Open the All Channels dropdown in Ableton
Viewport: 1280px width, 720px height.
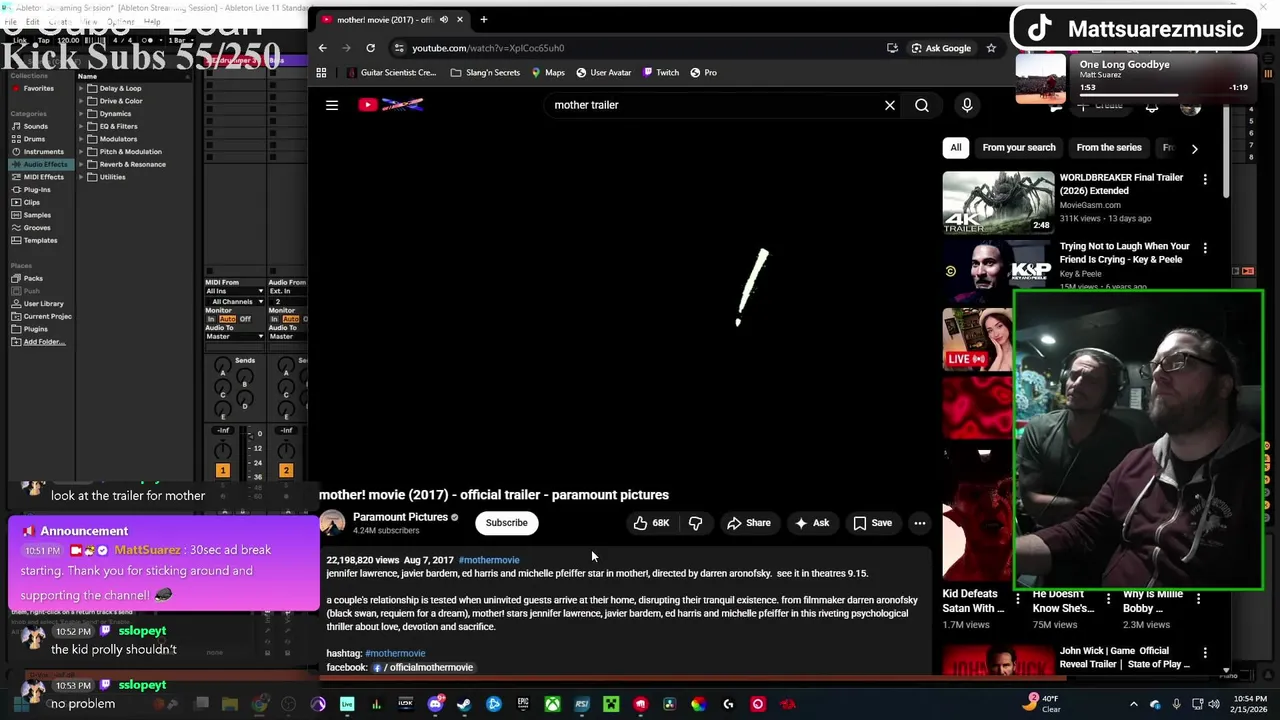pos(235,301)
